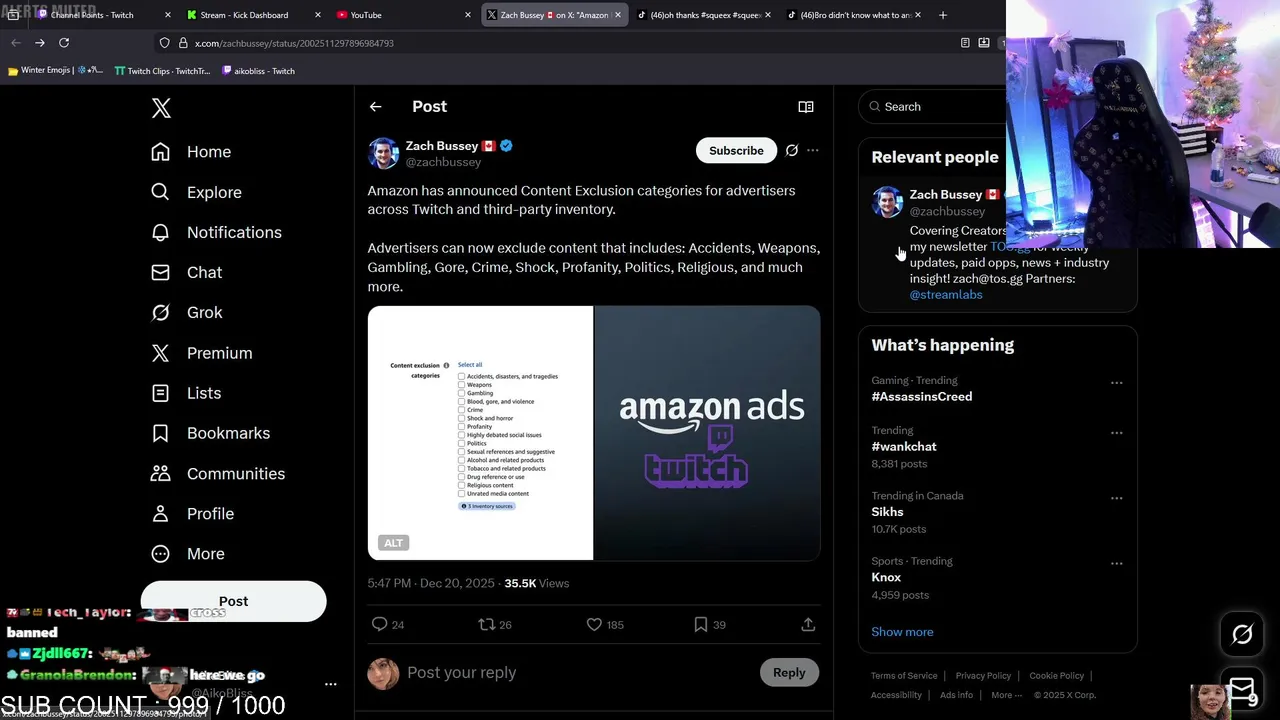Screen dimensions: 1280x720
Task: Click the browser address bar URL
Action: pyautogui.click(x=294, y=43)
